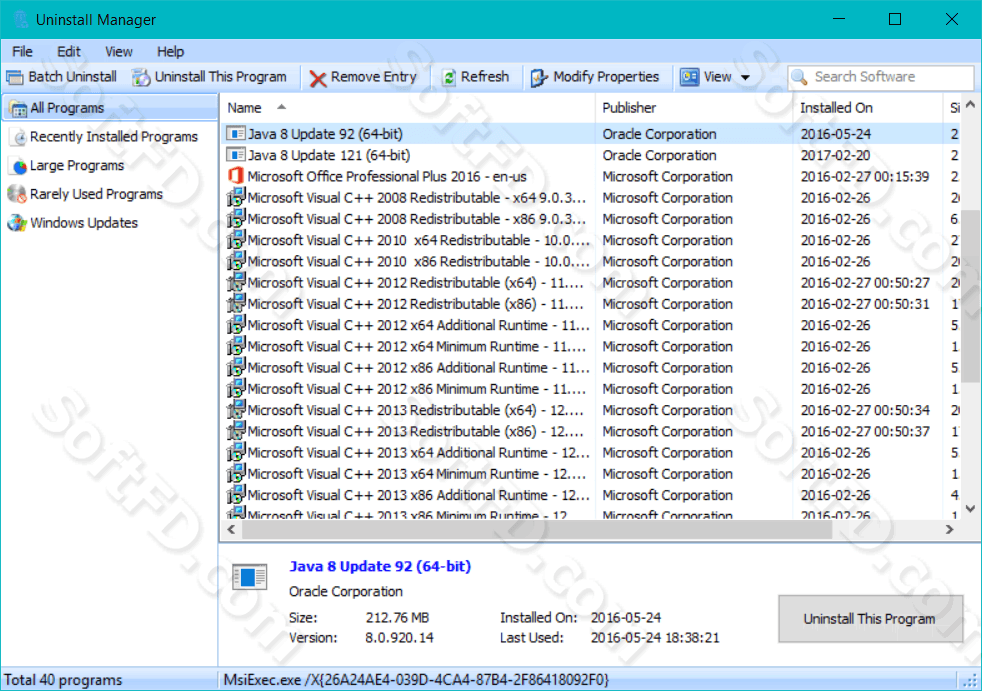
Task: Select Visual C++ 2013 x64 Minimum Runtime row
Action: click(591, 474)
